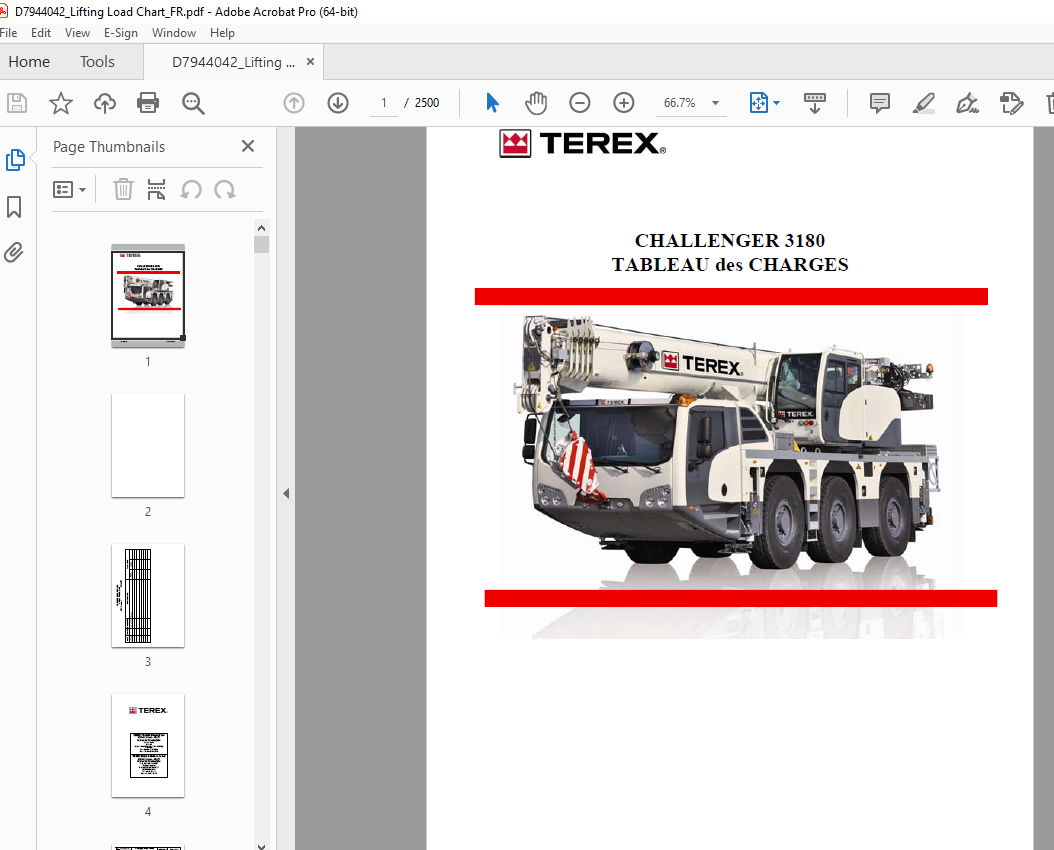Screen dimensions: 1054x850
Task: Add a comment sticky note
Action: (879, 103)
